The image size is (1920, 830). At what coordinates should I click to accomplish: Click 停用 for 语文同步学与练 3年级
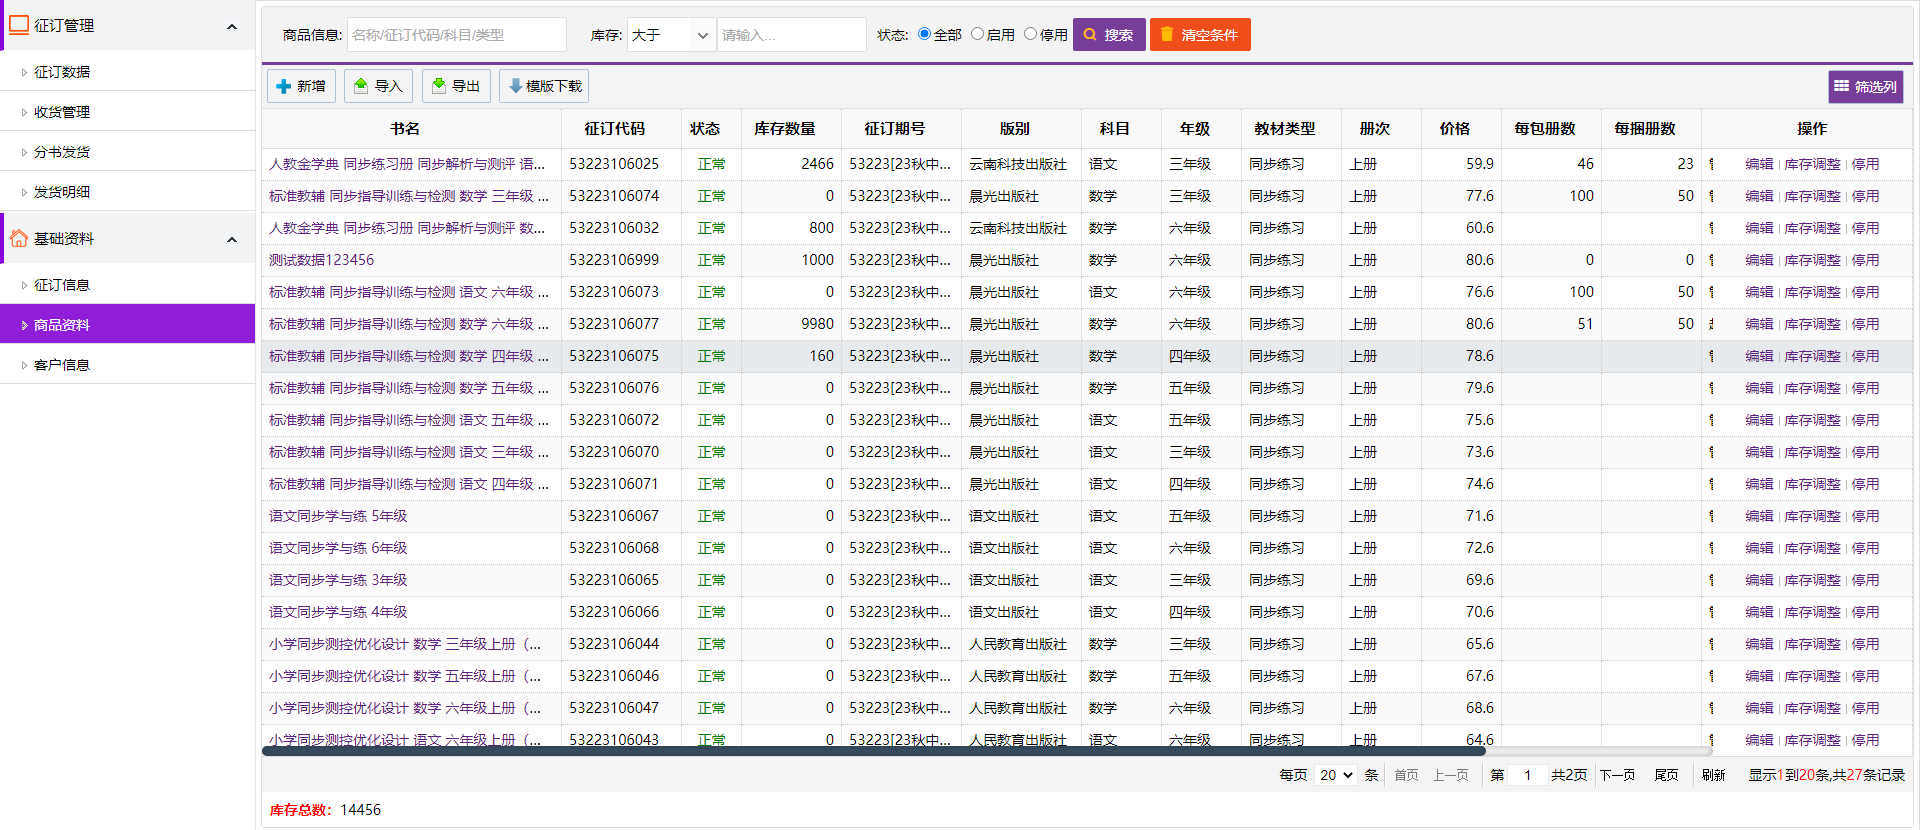coord(1865,580)
